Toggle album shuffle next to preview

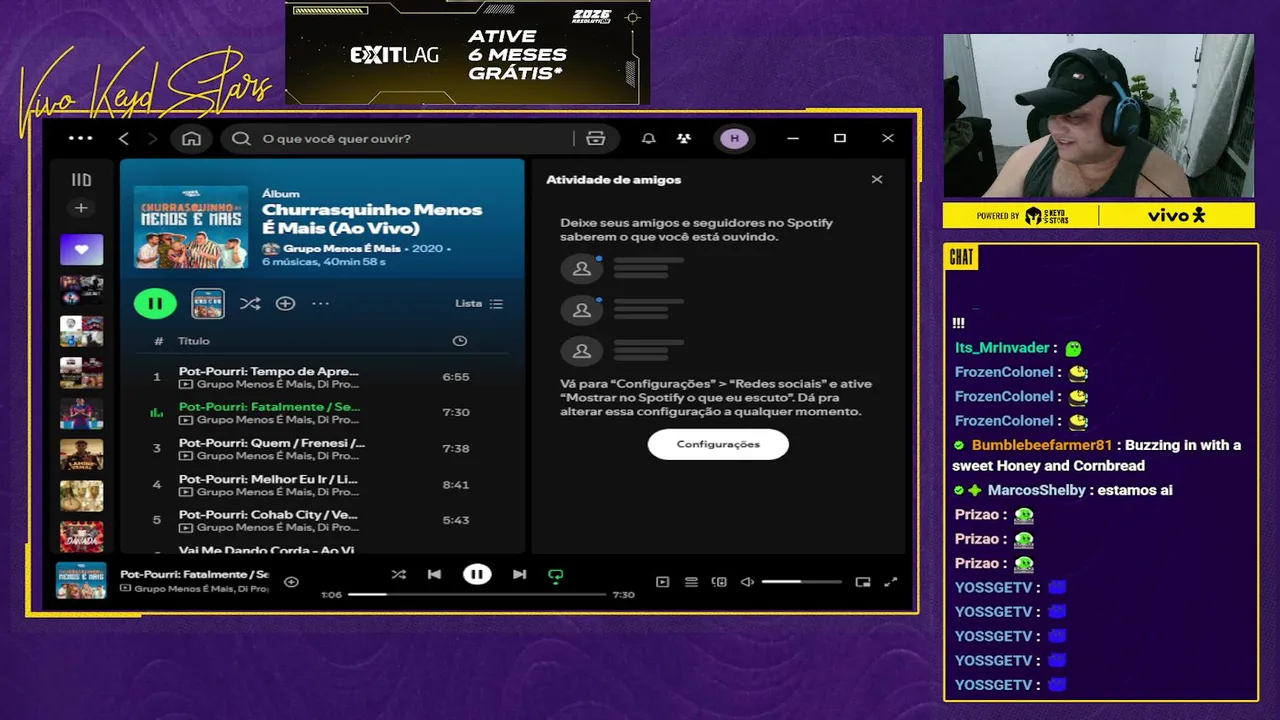click(250, 303)
